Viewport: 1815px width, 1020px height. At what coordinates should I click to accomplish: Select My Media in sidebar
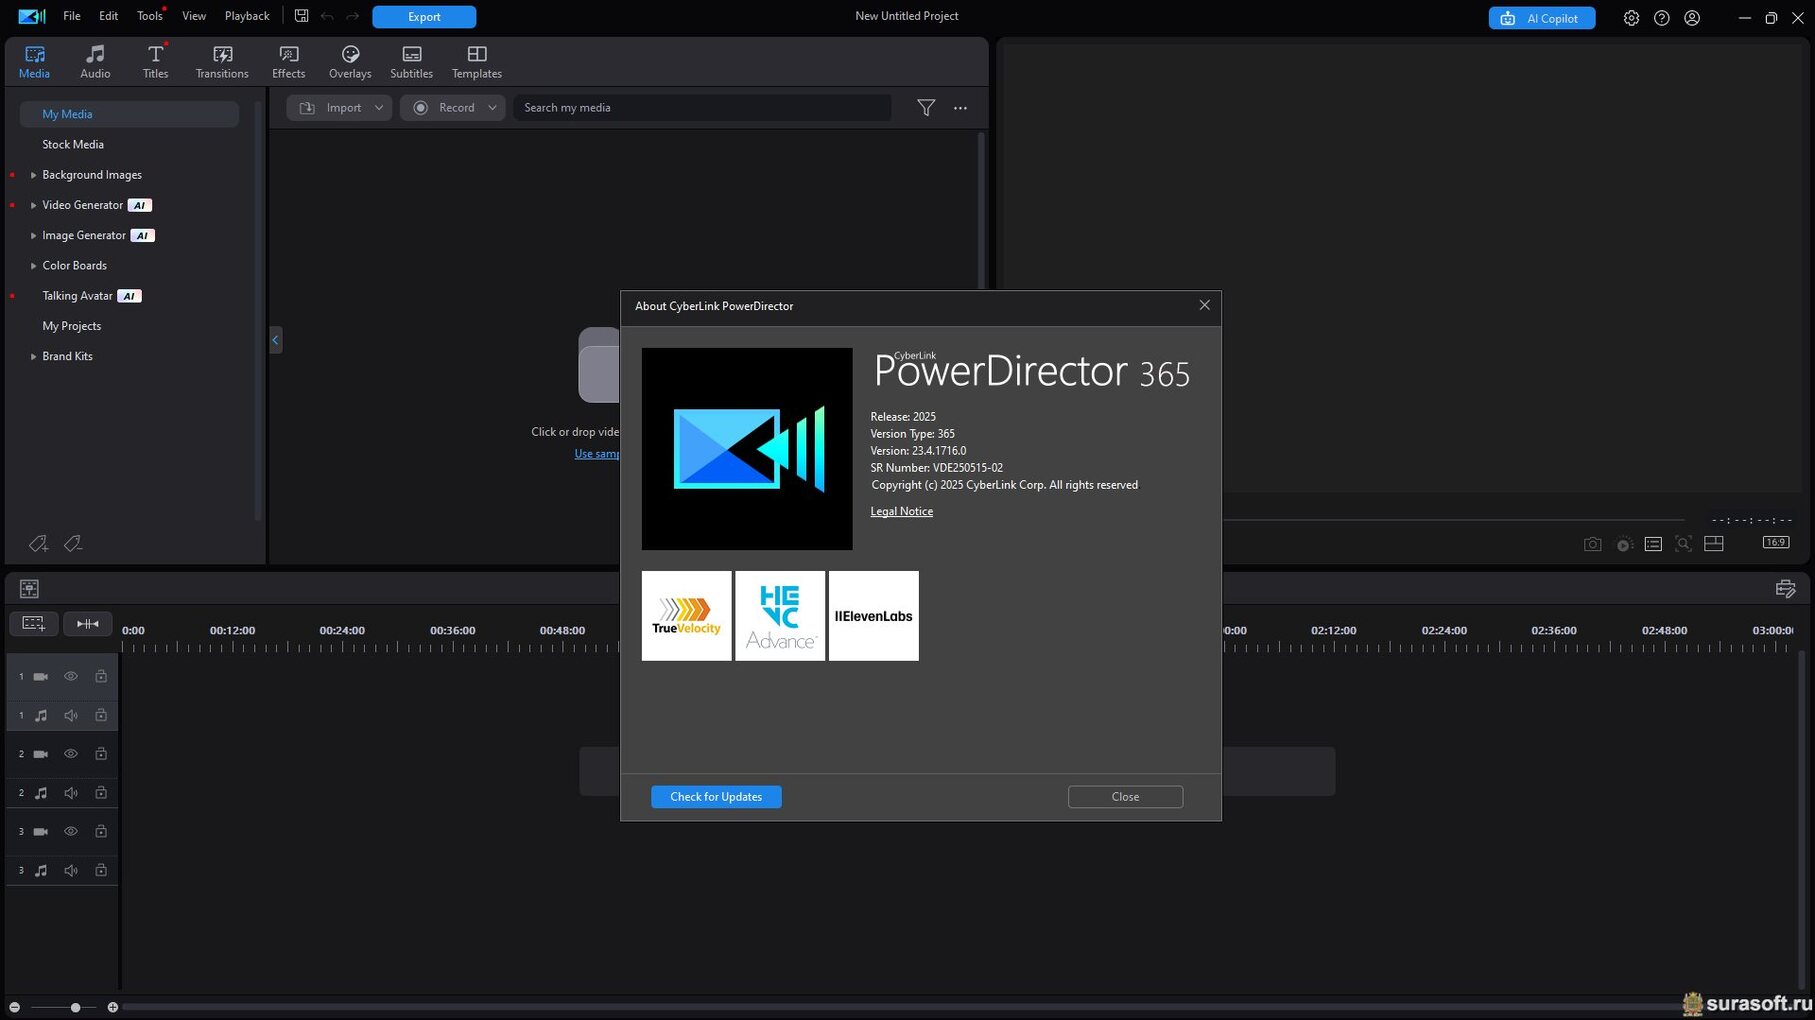coord(129,114)
